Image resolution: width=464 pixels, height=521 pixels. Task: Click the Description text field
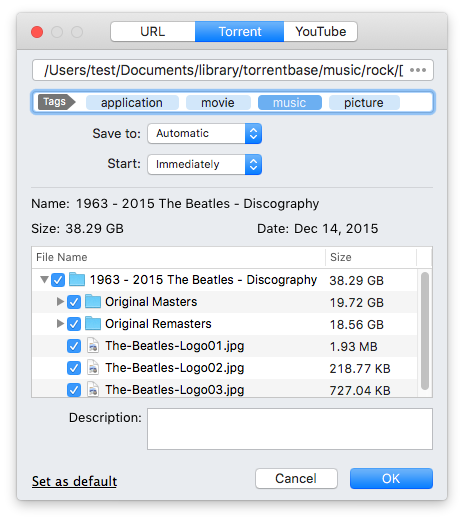[290, 429]
